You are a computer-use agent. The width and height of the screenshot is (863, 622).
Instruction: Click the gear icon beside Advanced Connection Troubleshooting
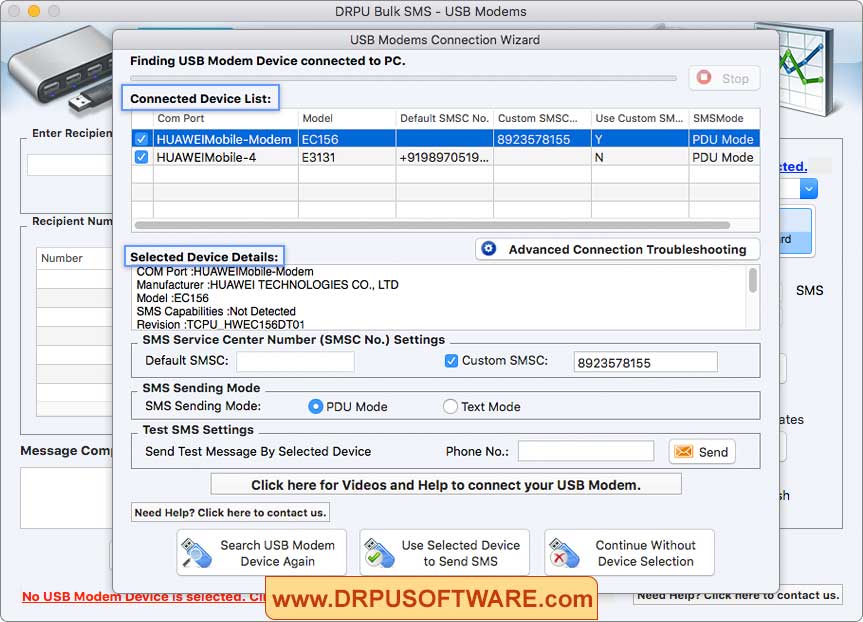point(489,249)
